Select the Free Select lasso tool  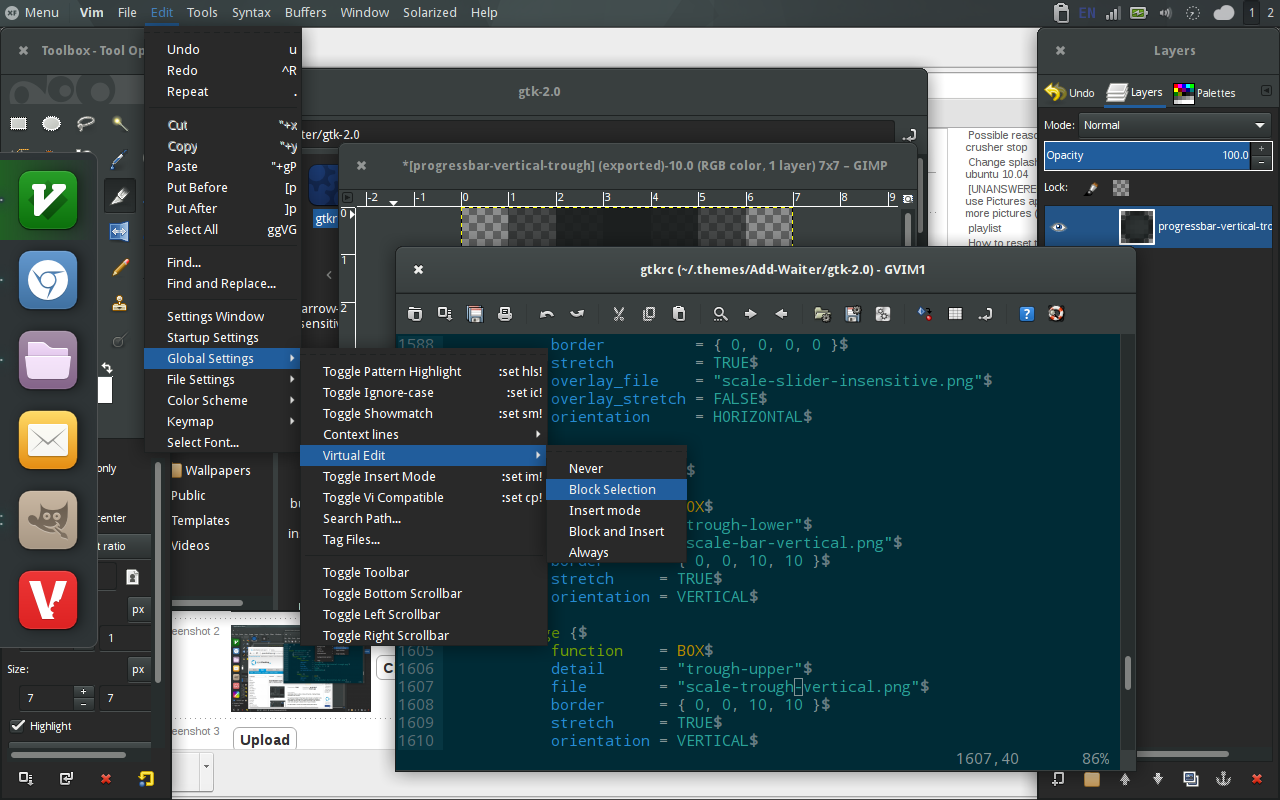[x=86, y=124]
